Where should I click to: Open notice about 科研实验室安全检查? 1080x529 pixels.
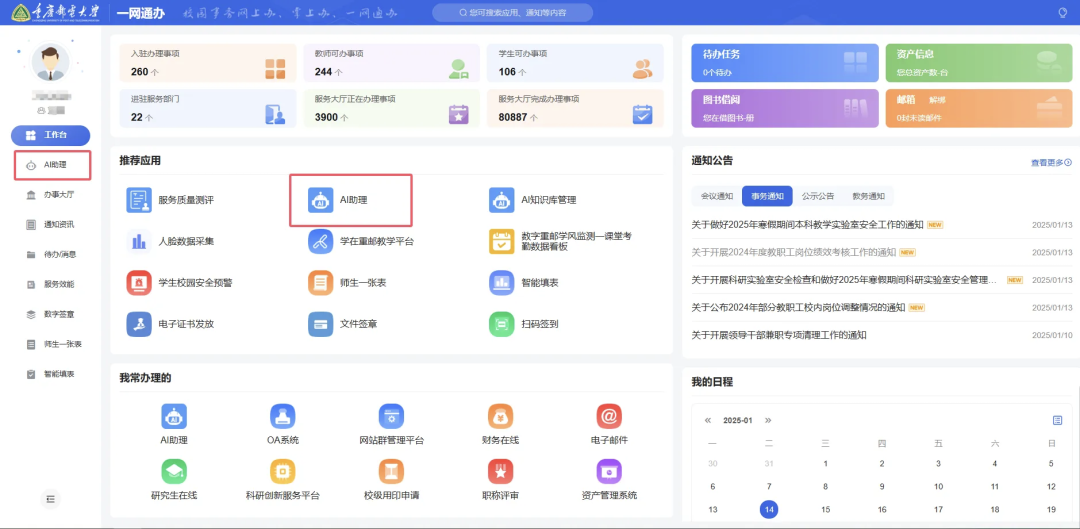pos(844,280)
